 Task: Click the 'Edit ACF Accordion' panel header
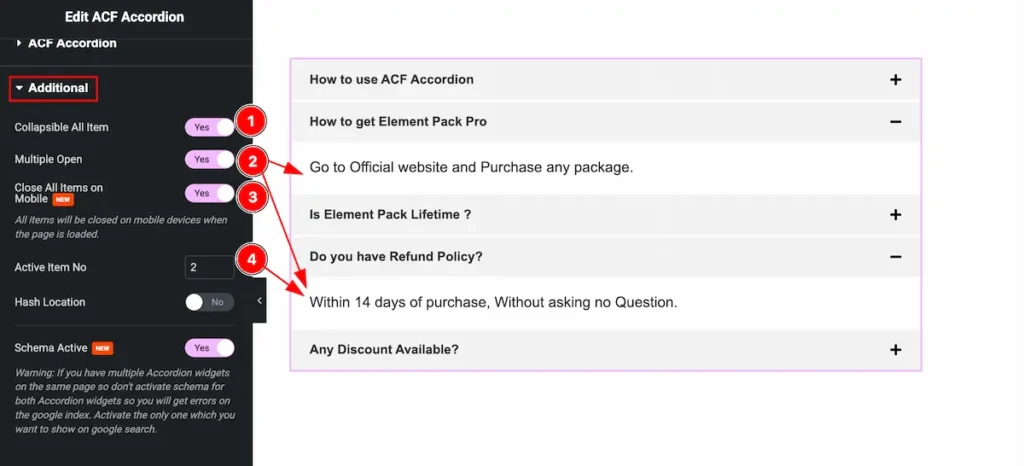point(124,17)
